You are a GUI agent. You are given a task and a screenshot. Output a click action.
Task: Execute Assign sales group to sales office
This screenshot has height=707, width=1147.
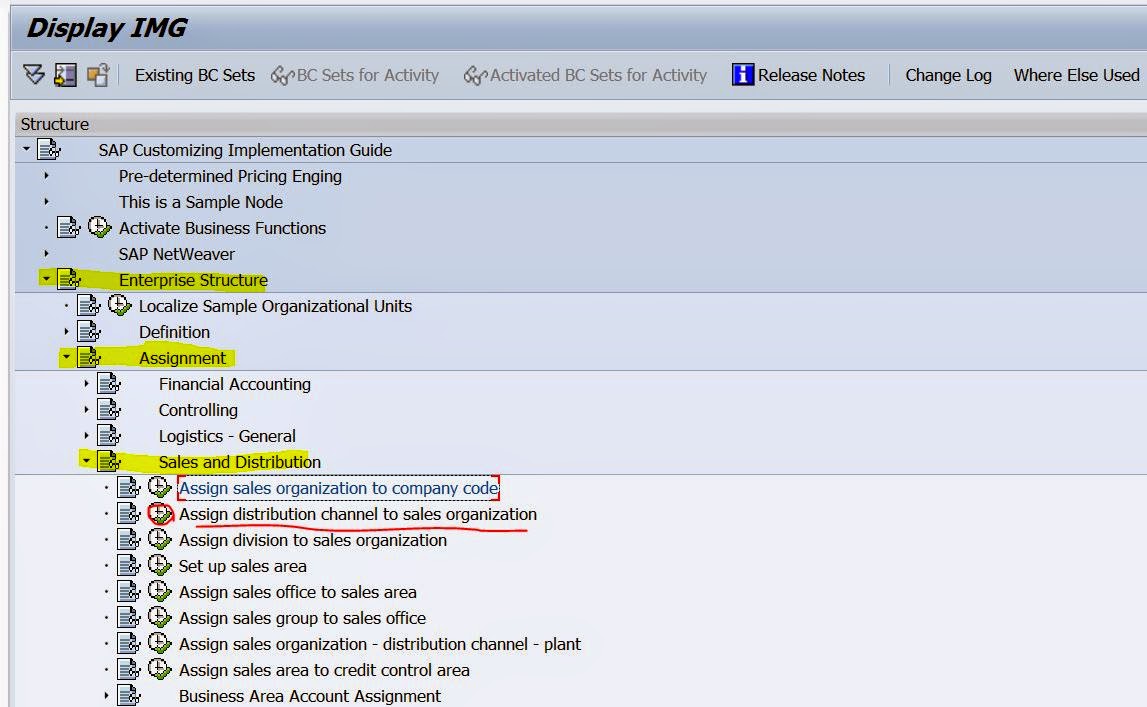pos(159,617)
